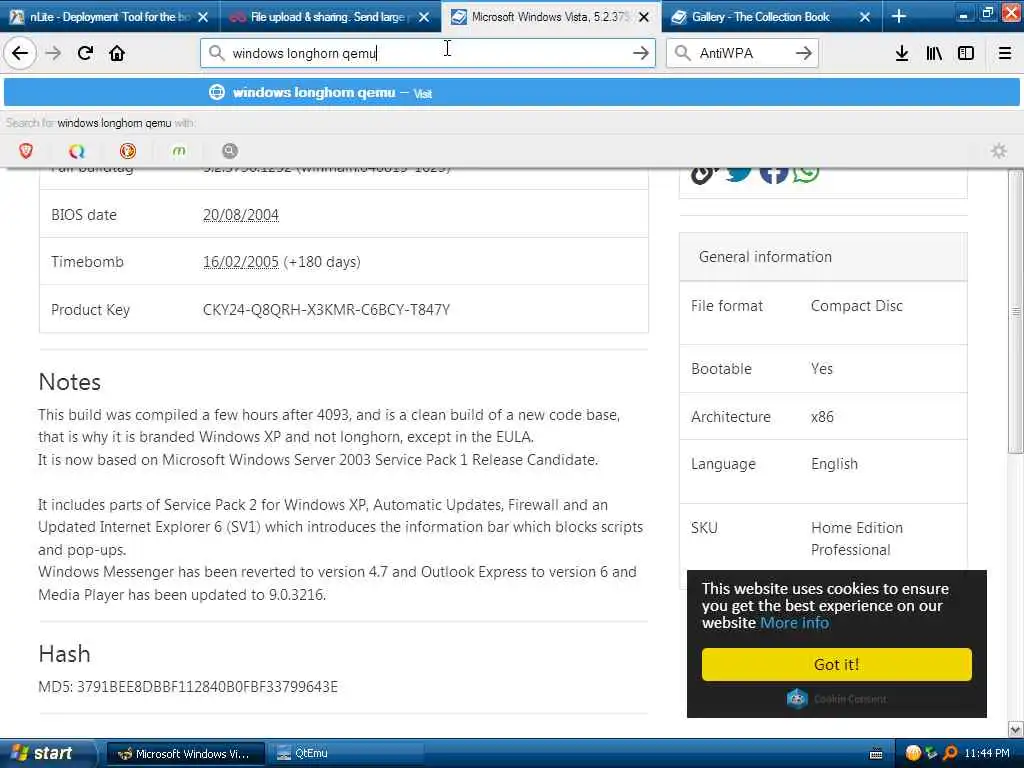The width and height of the screenshot is (1024, 768).
Task: Click the page vertical scrollbar thumb
Action: point(1016,312)
